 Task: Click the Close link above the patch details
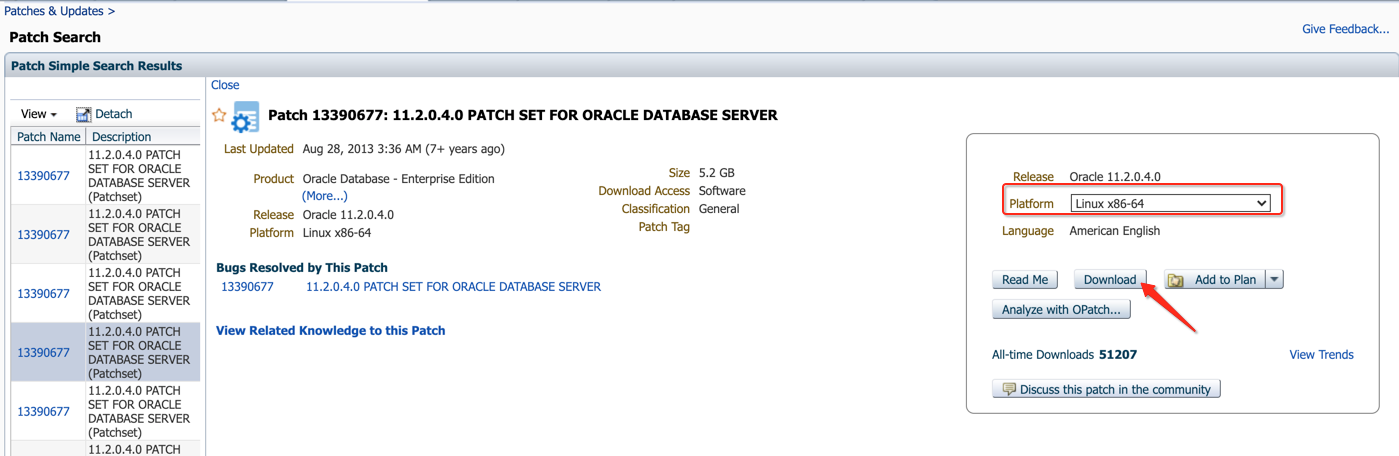(x=225, y=85)
